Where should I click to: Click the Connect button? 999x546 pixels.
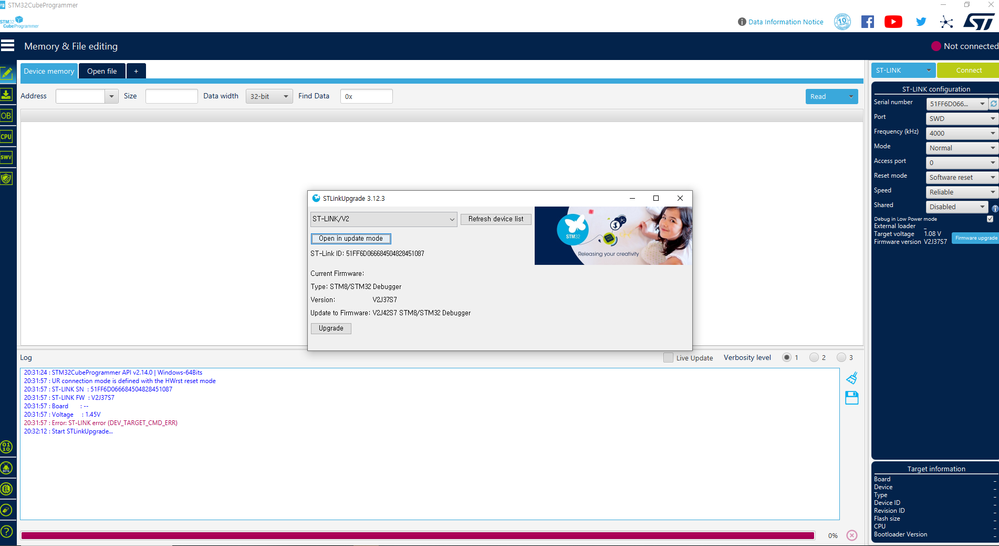click(x=968, y=70)
